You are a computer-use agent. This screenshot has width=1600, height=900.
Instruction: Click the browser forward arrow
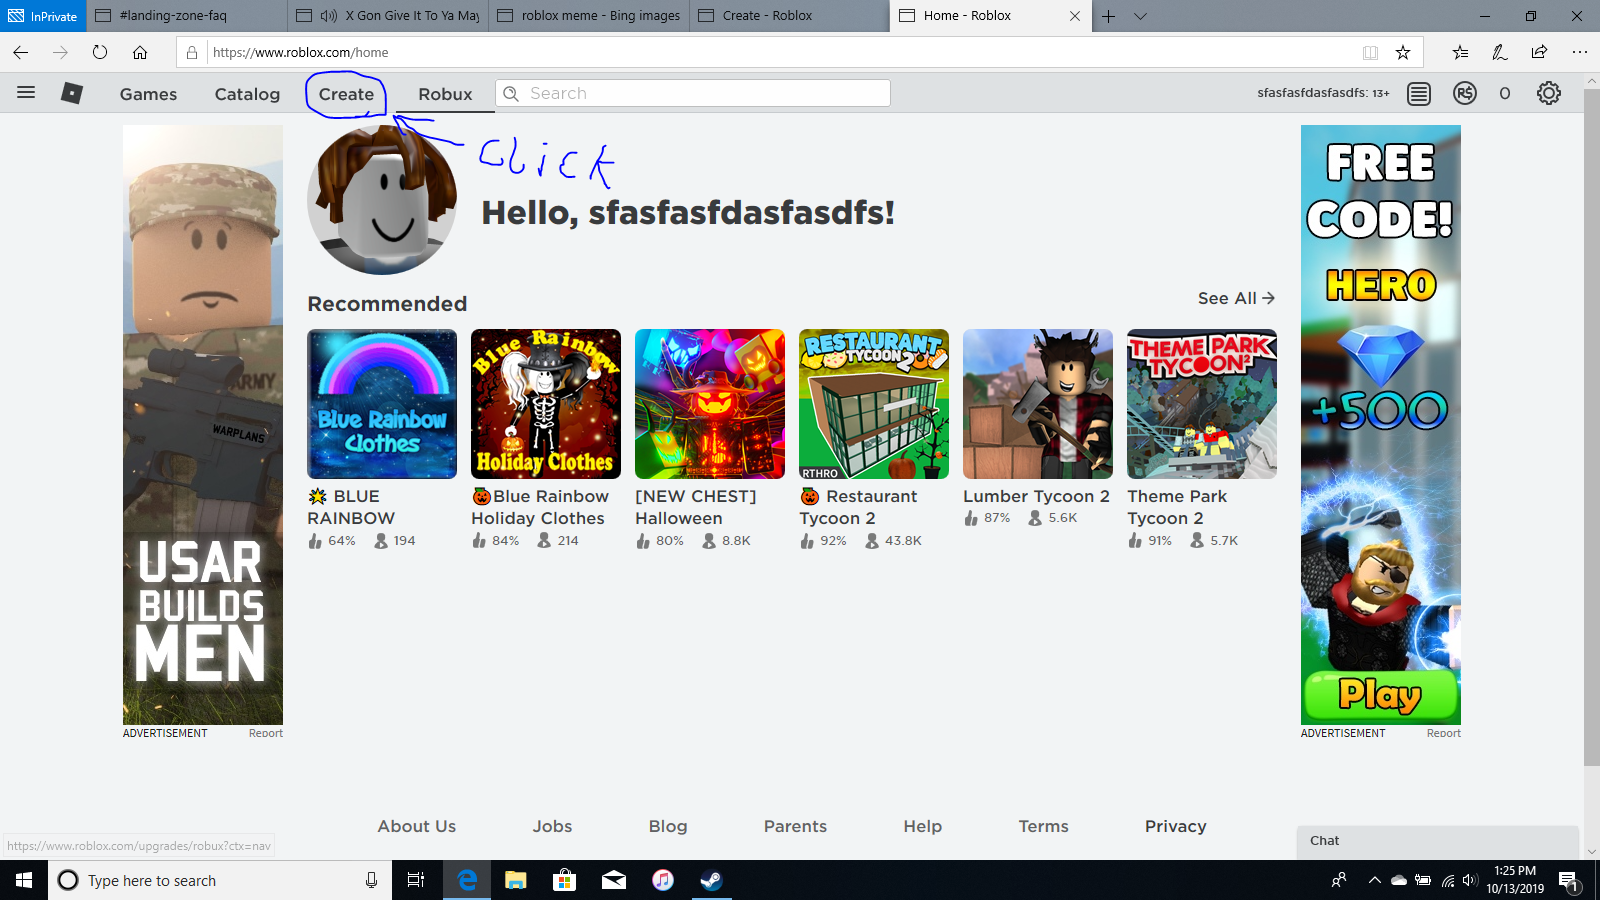tap(60, 52)
